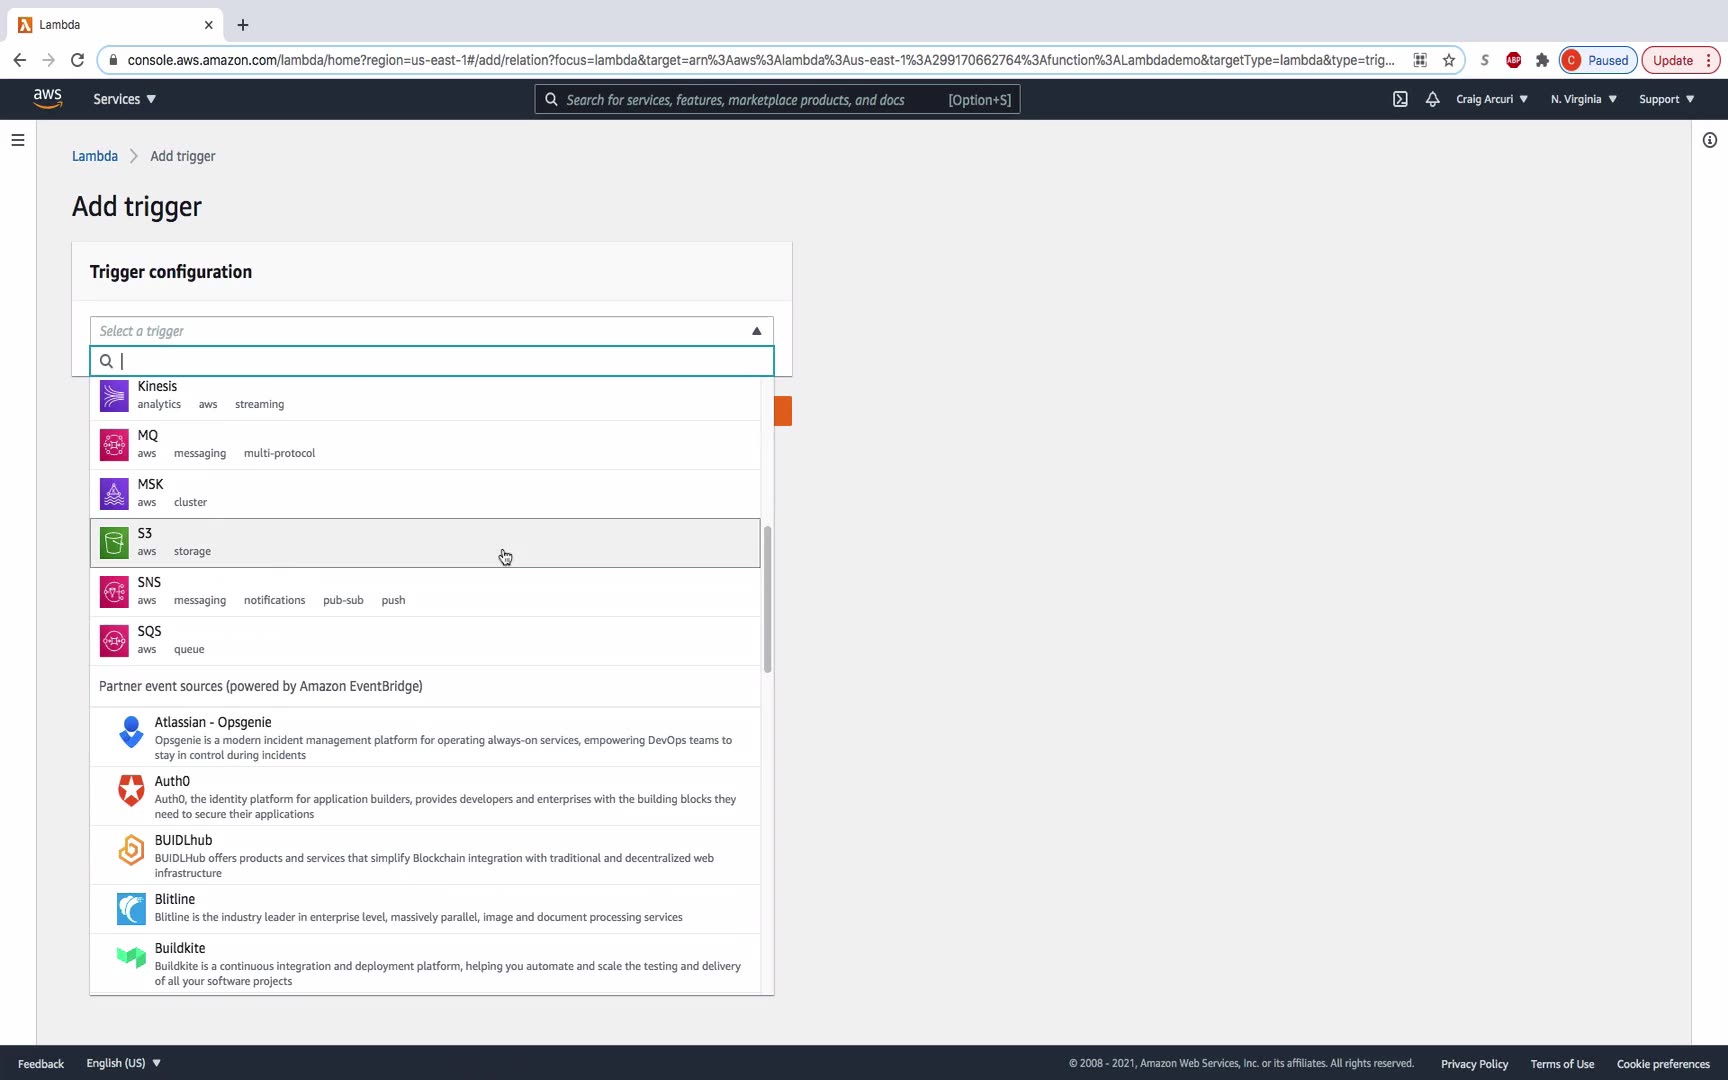Screen dimensions: 1728x1080
Task: Click the S extension icon in toolbar
Action: [x=1485, y=60]
